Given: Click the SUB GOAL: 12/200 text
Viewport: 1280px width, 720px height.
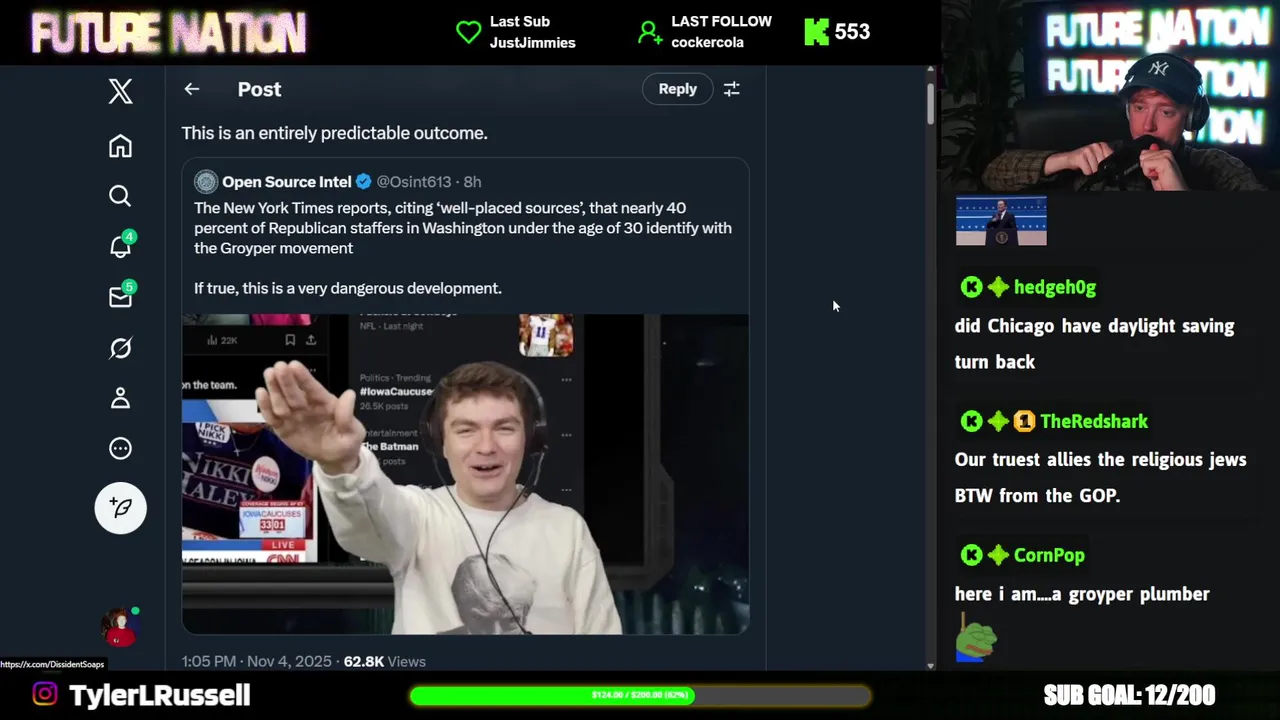Looking at the screenshot, I should tap(1129, 695).
